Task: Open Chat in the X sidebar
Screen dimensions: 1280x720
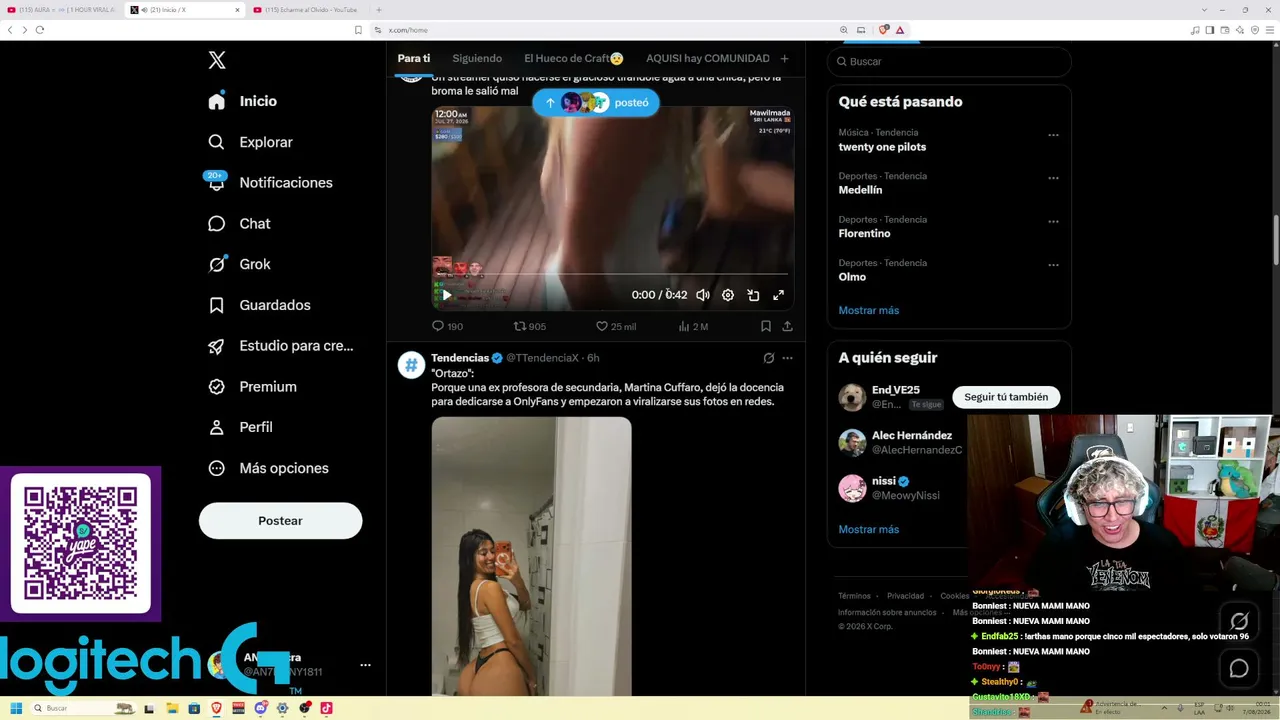Action: pyautogui.click(x=239, y=224)
